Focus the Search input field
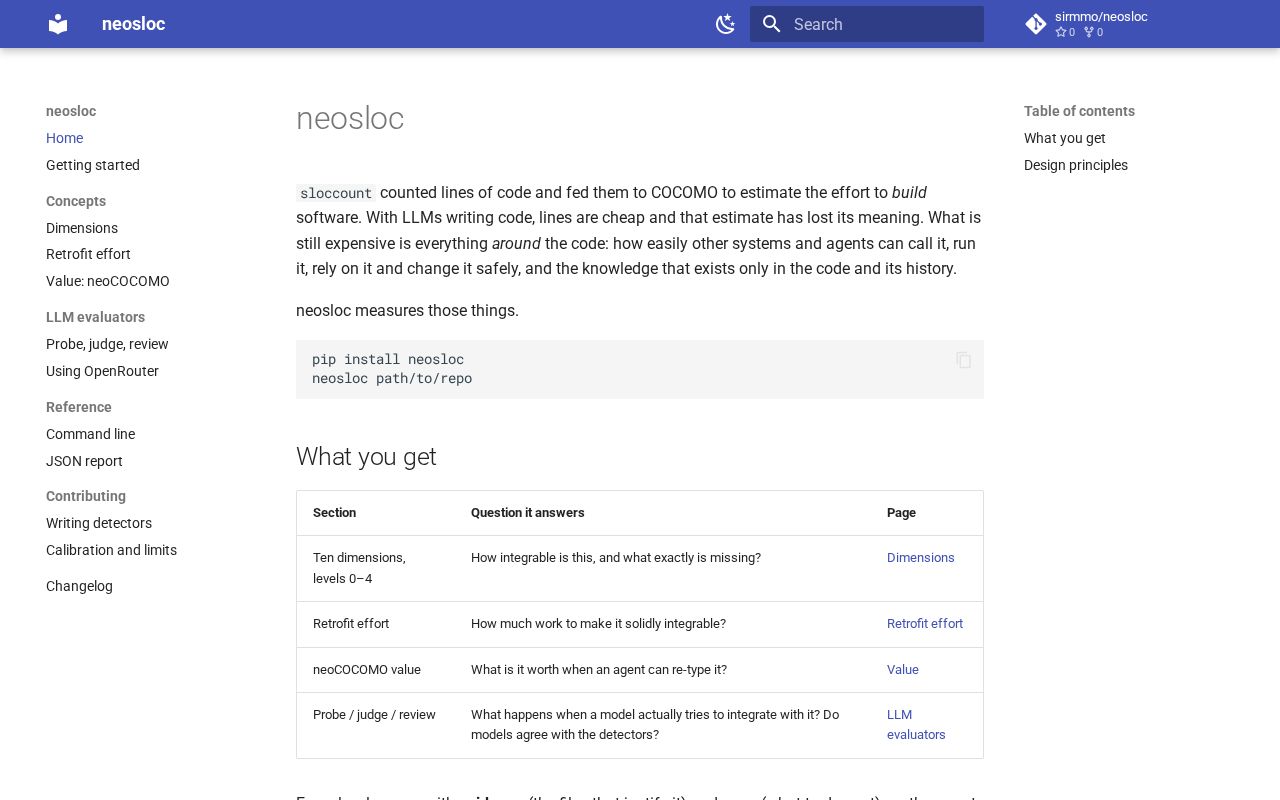This screenshot has height=800, width=1280. [x=867, y=24]
